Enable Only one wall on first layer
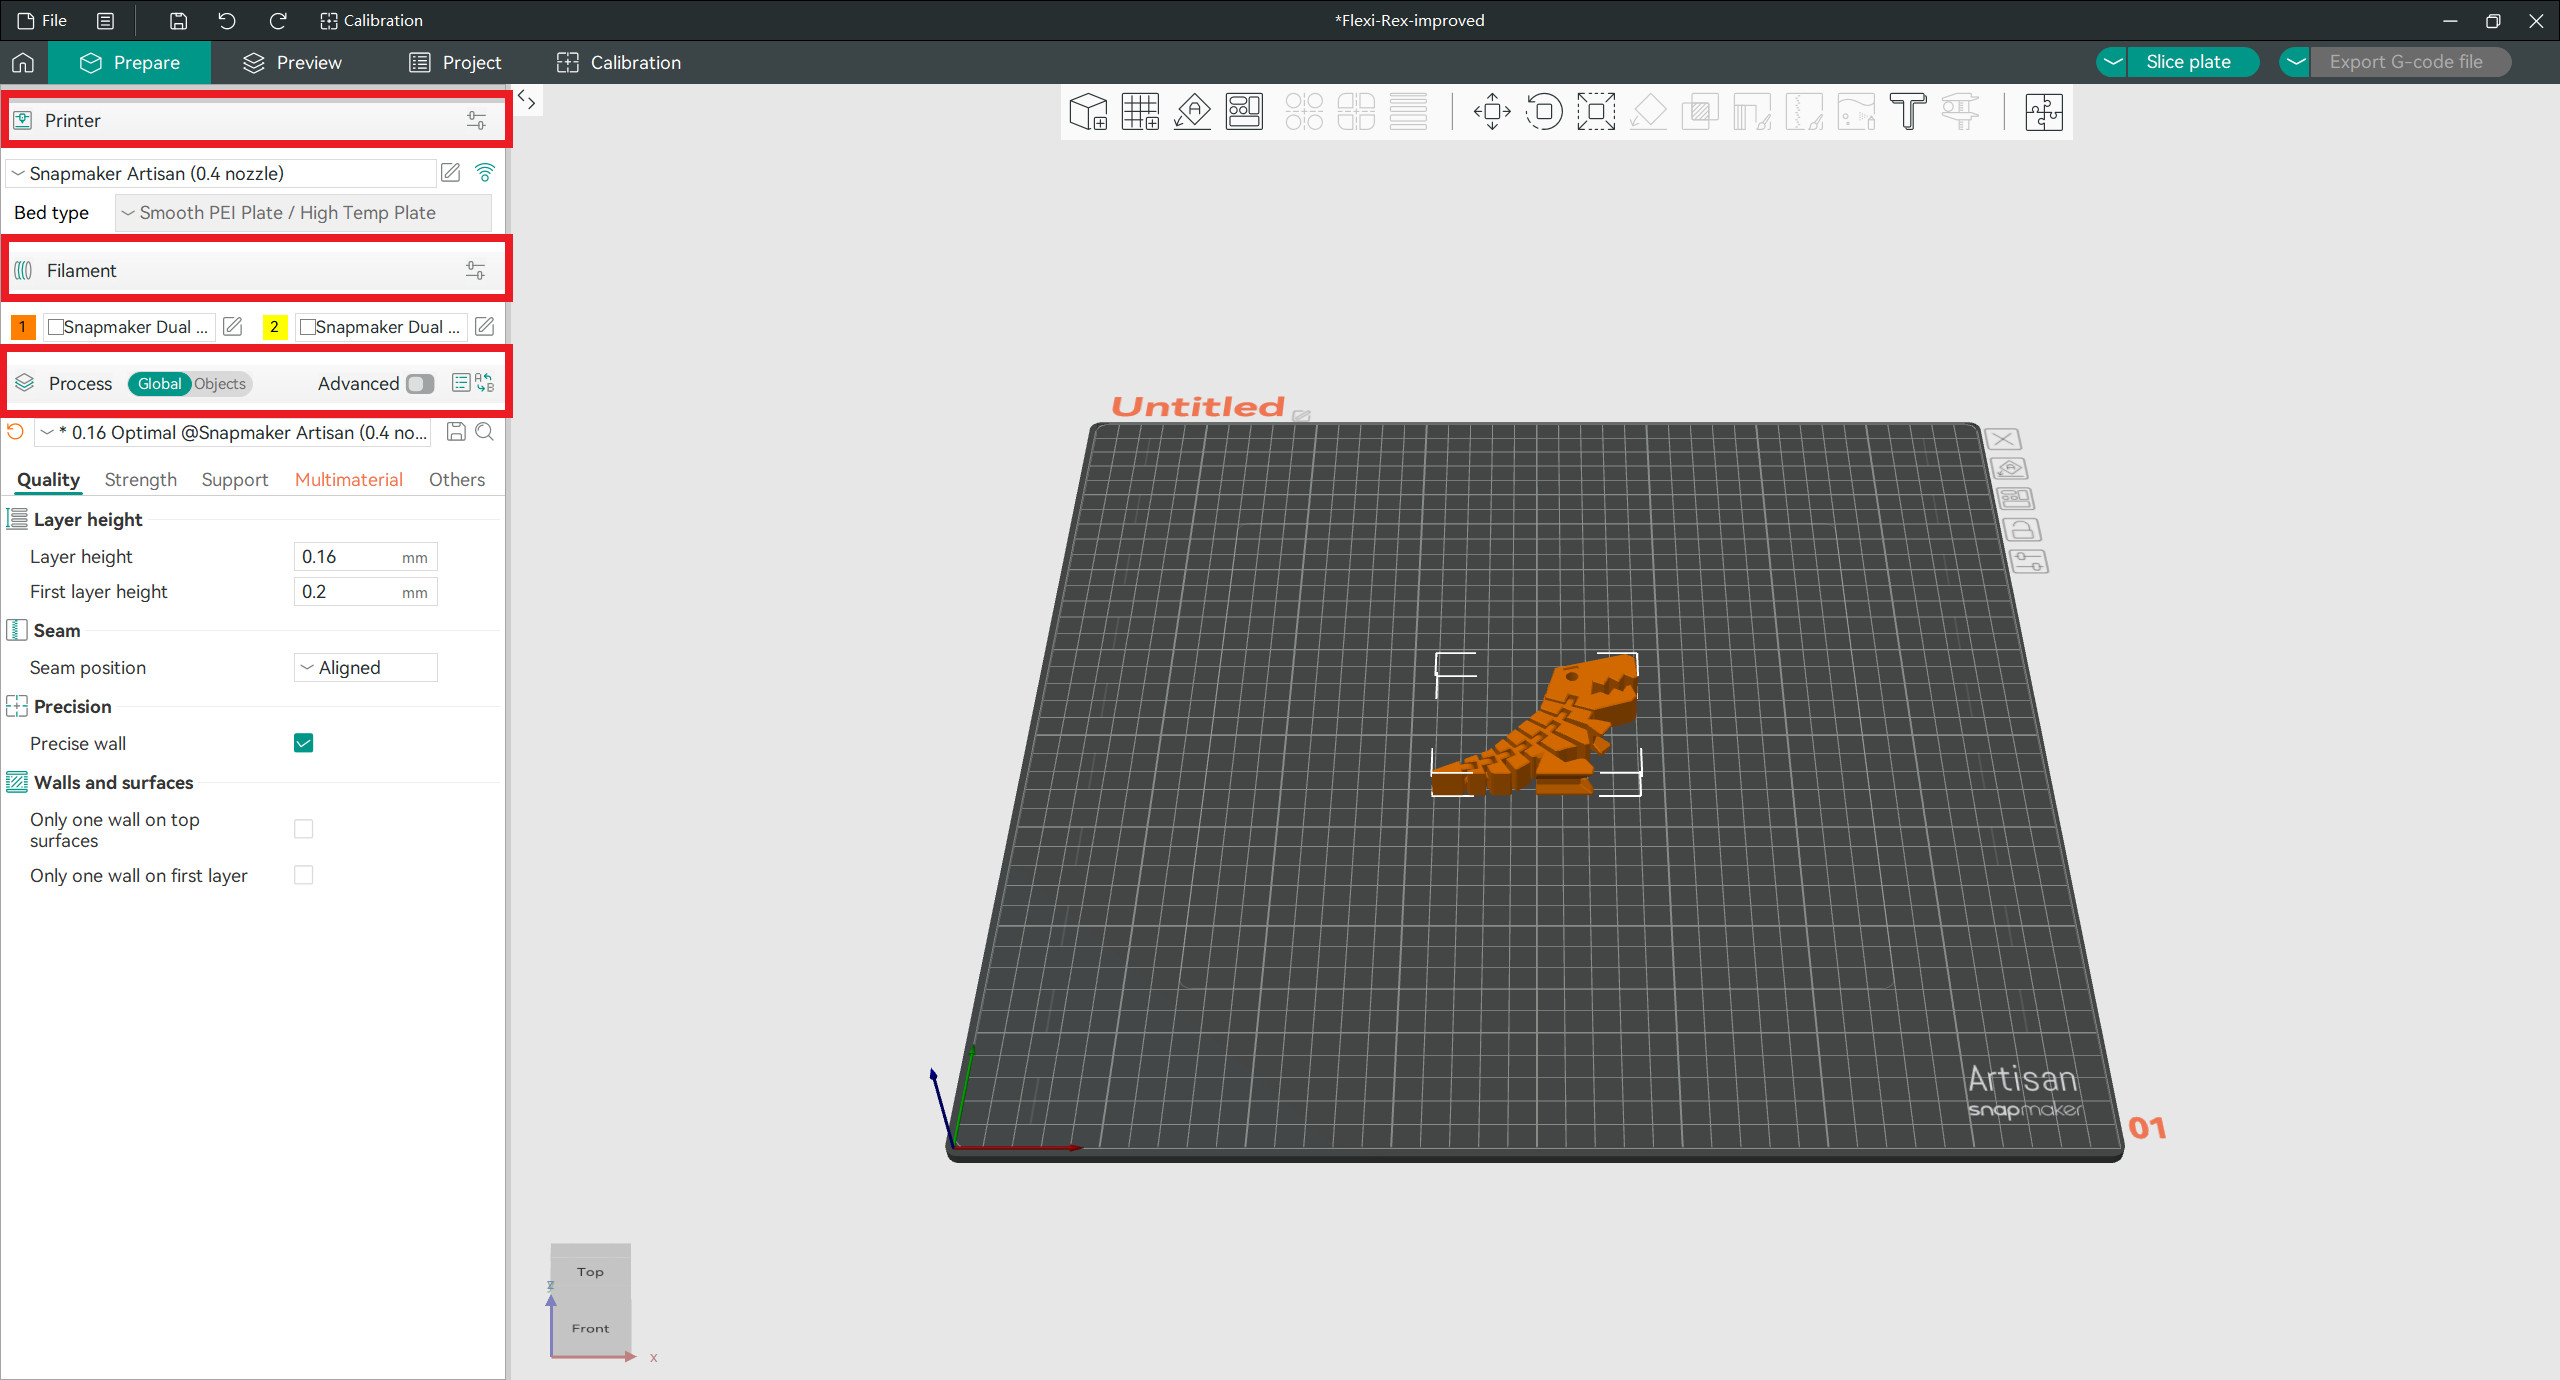2560x1380 pixels. (303, 875)
